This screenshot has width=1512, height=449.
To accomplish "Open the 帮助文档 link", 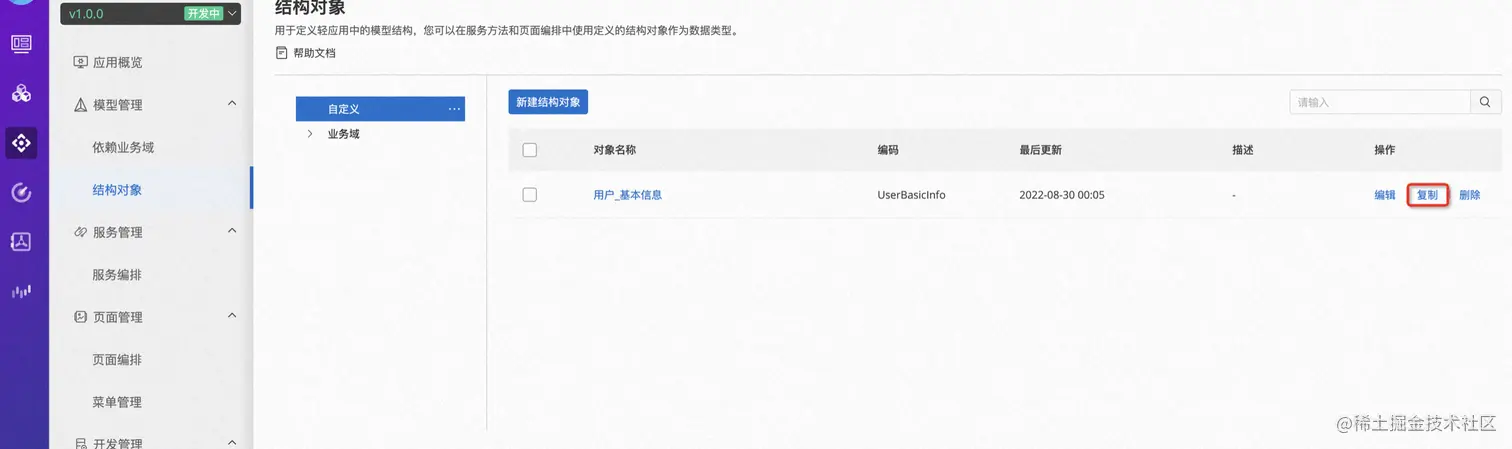I will [x=314, y=53].
